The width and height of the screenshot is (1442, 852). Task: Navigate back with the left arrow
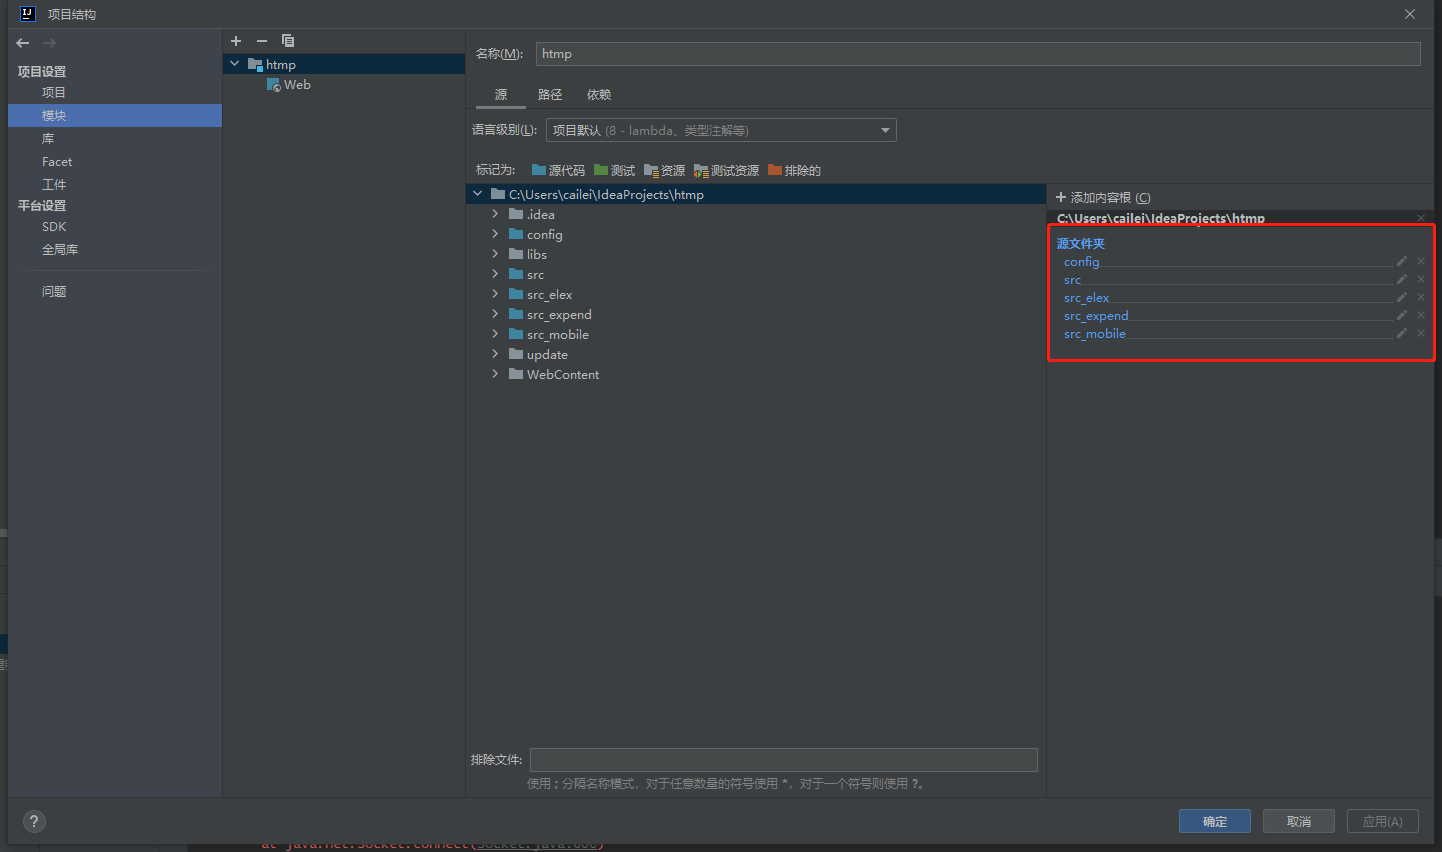tap(23, 43)
